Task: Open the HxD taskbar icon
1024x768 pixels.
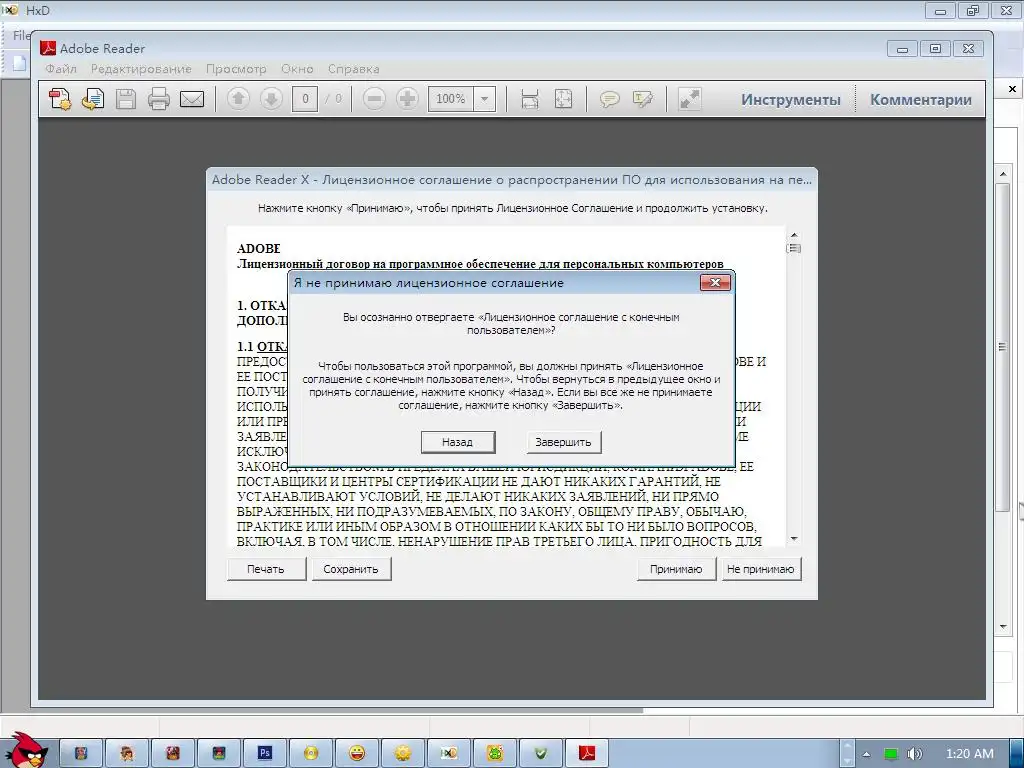Action: 449,753
